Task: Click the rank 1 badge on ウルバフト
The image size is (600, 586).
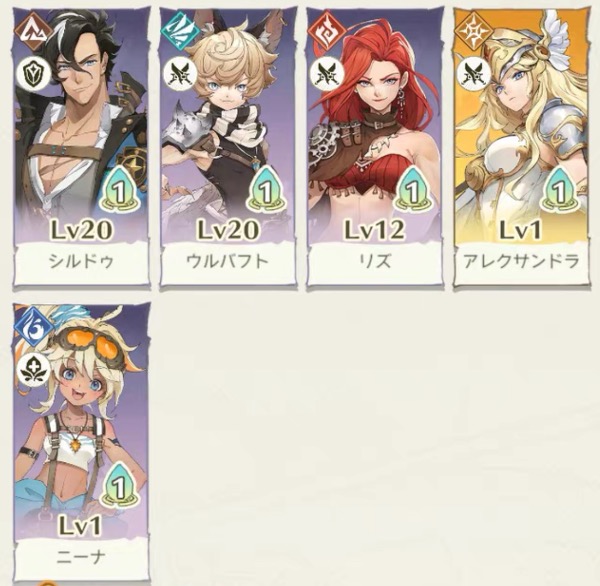Action: click(267, 190)
